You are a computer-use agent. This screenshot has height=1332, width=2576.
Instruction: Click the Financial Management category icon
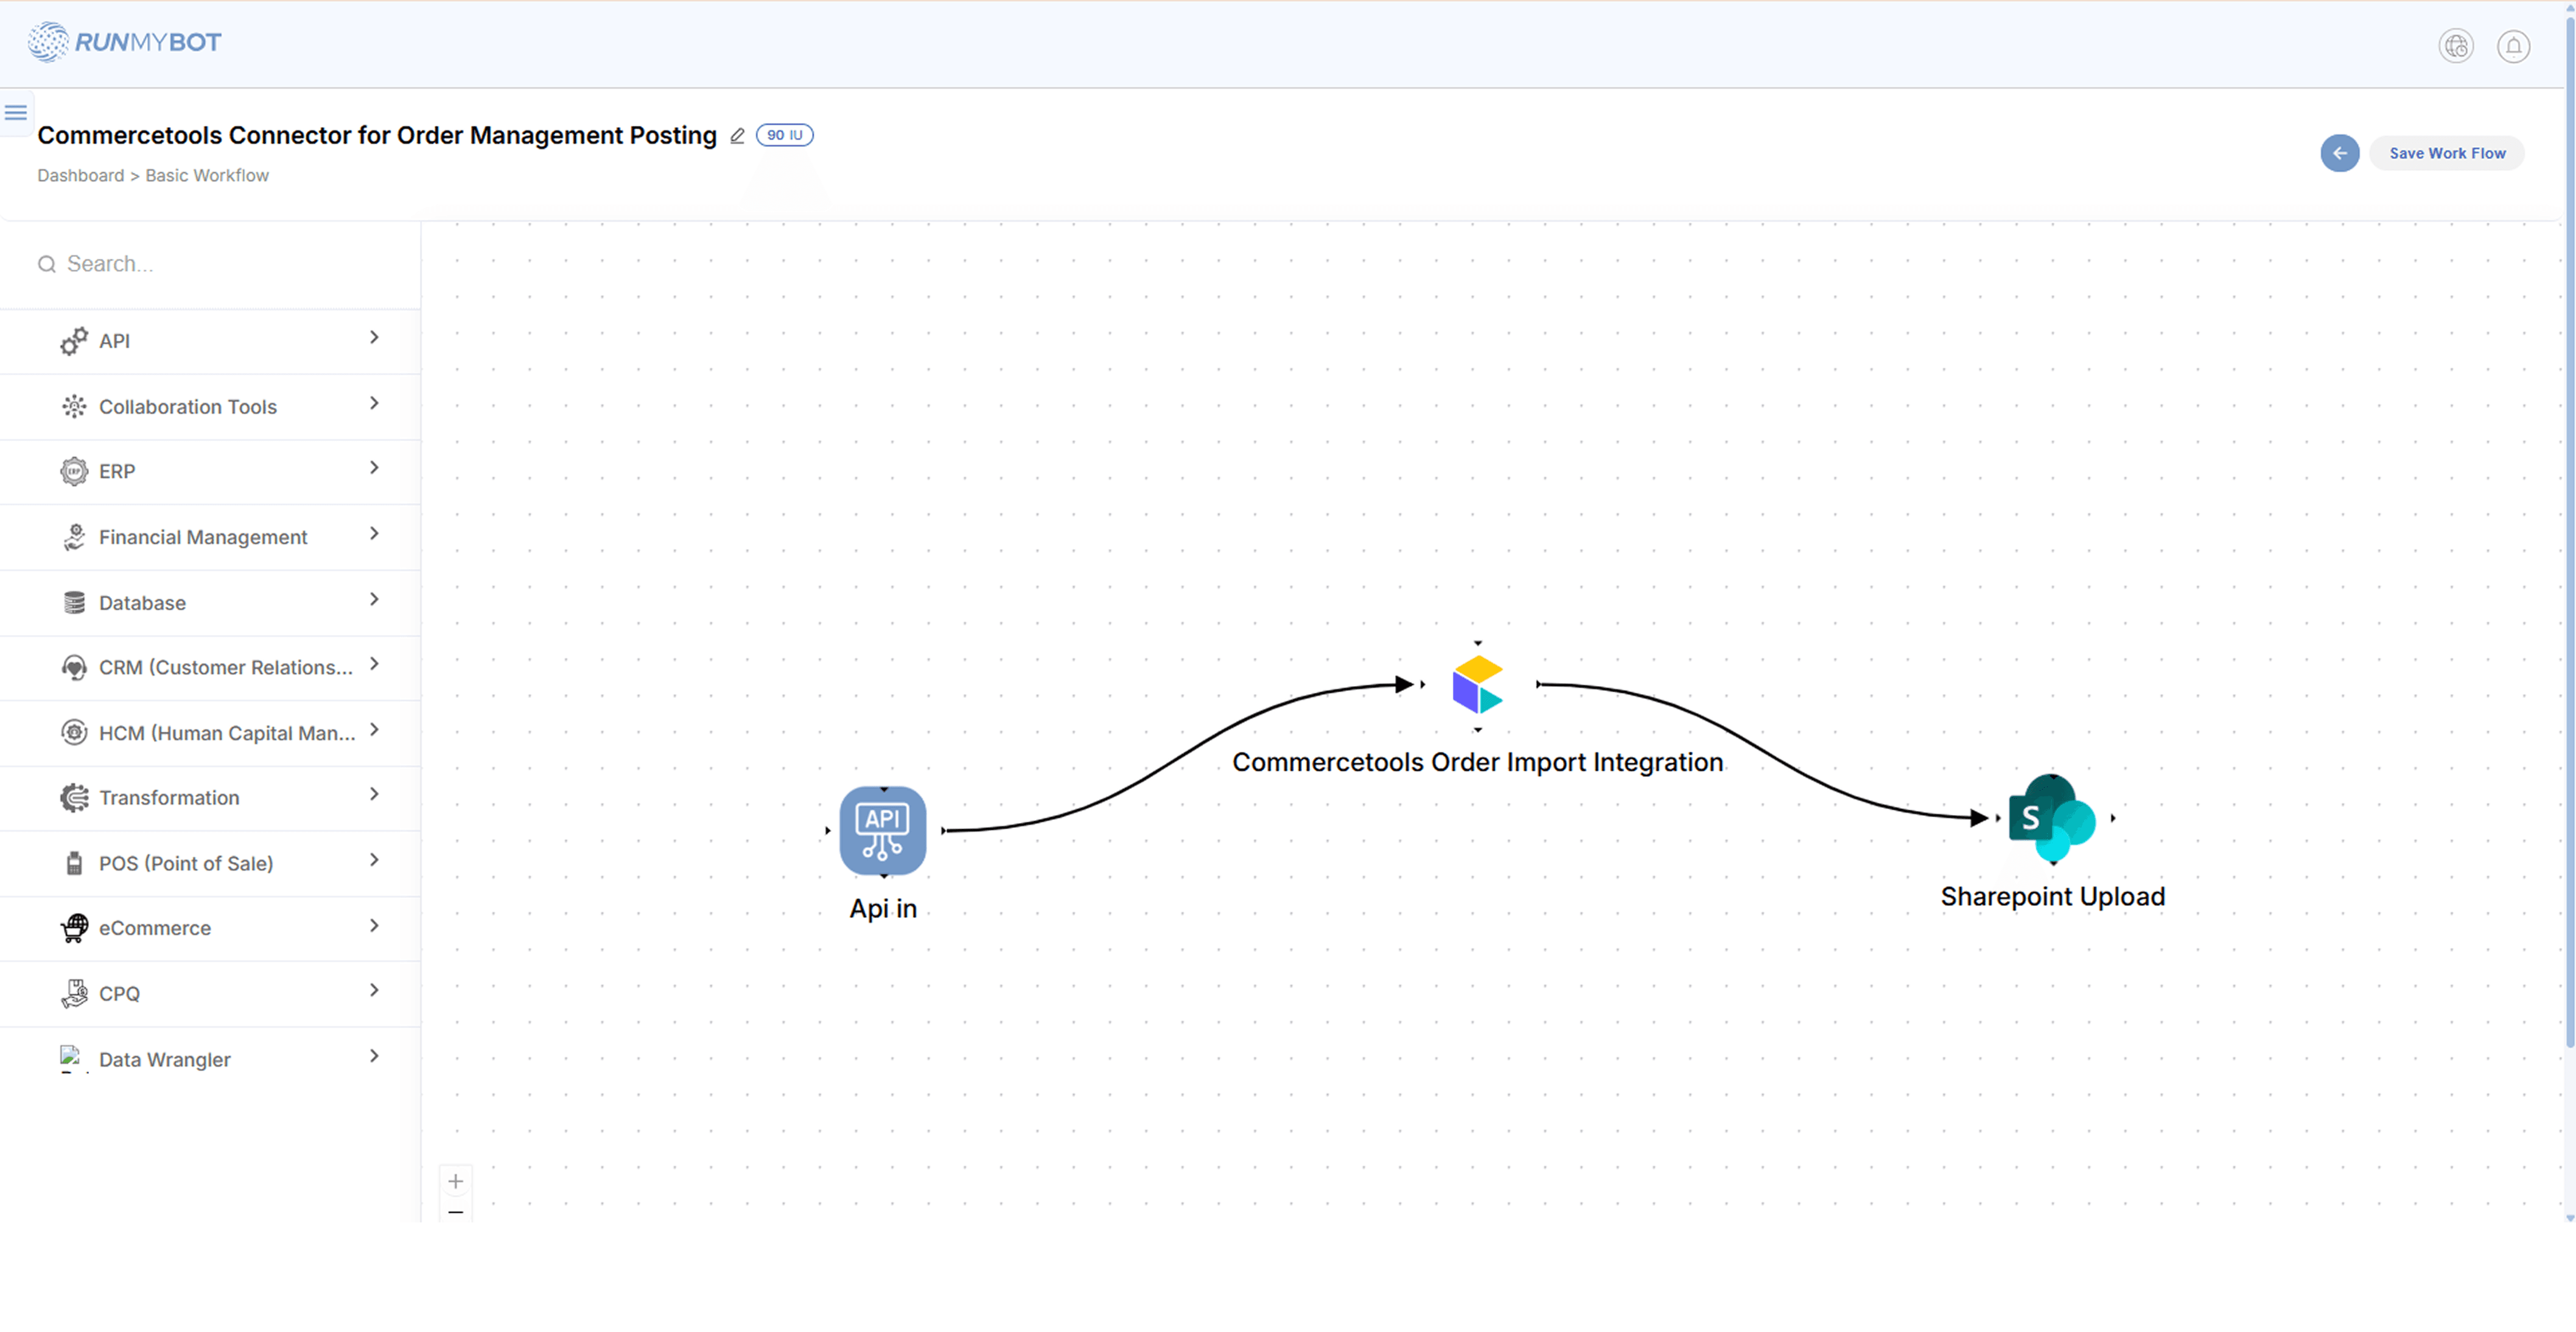click(x=74, y=537)
